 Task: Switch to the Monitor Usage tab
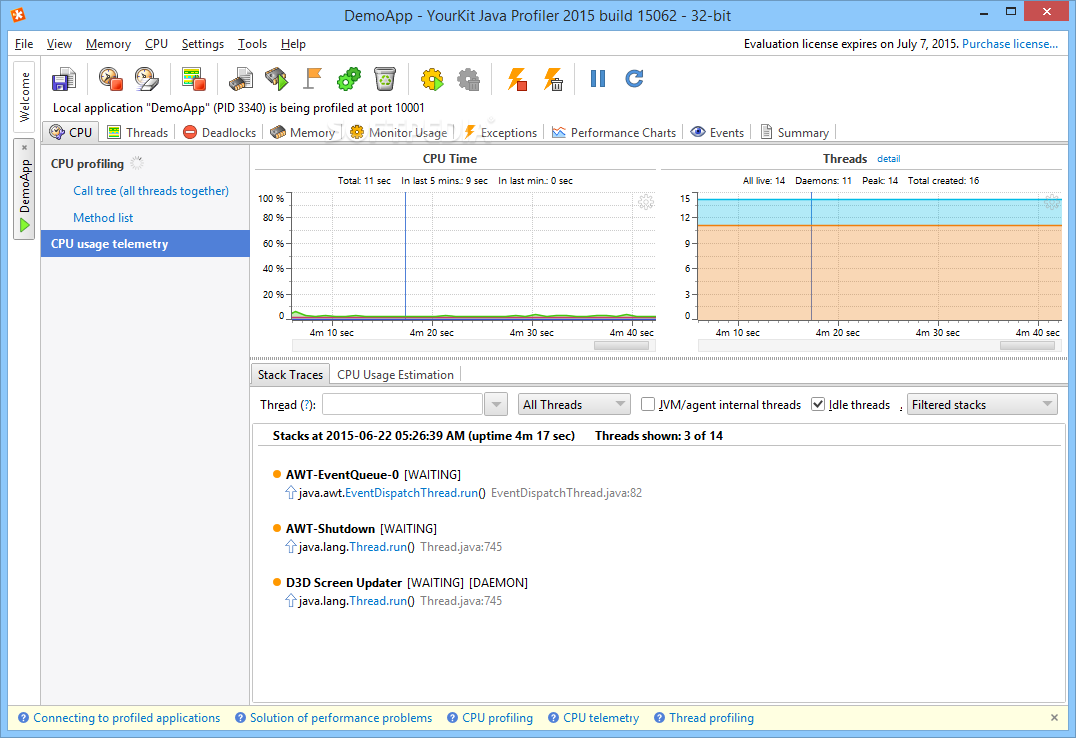(399, 132)
